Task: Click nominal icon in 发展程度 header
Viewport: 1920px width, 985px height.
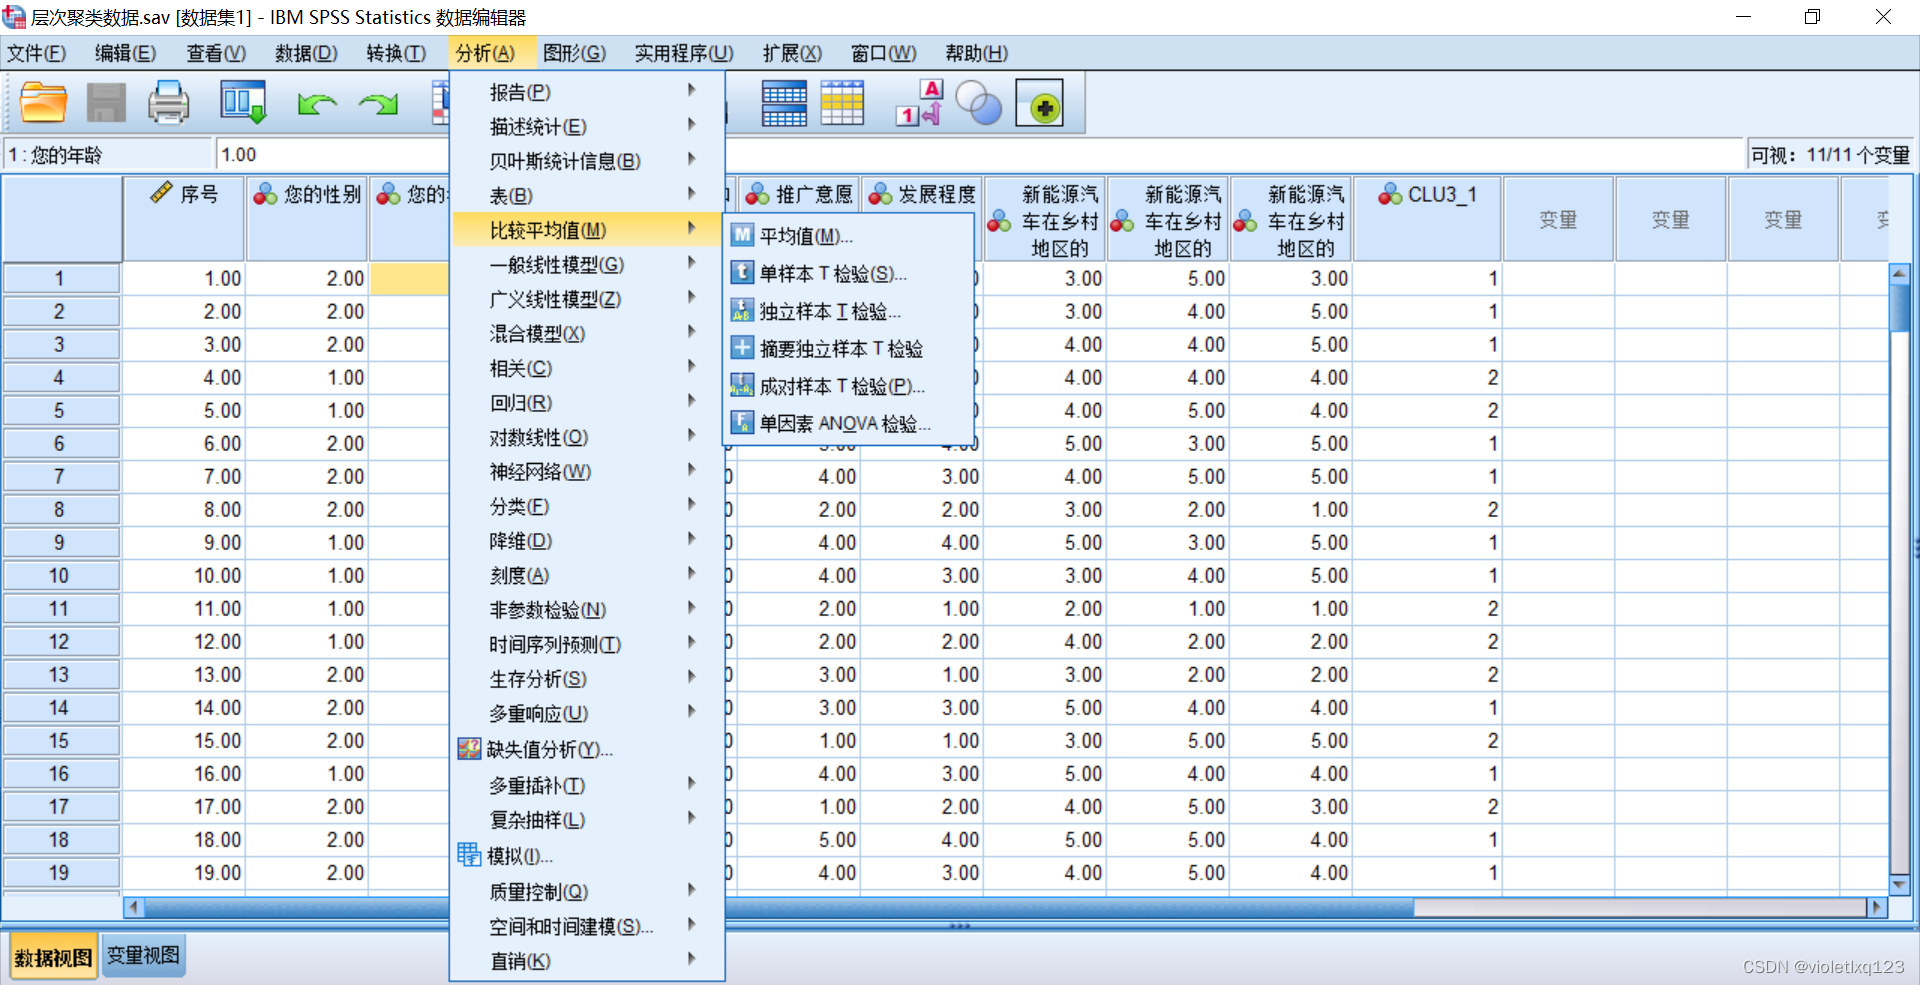Action: tap(880, 194)
